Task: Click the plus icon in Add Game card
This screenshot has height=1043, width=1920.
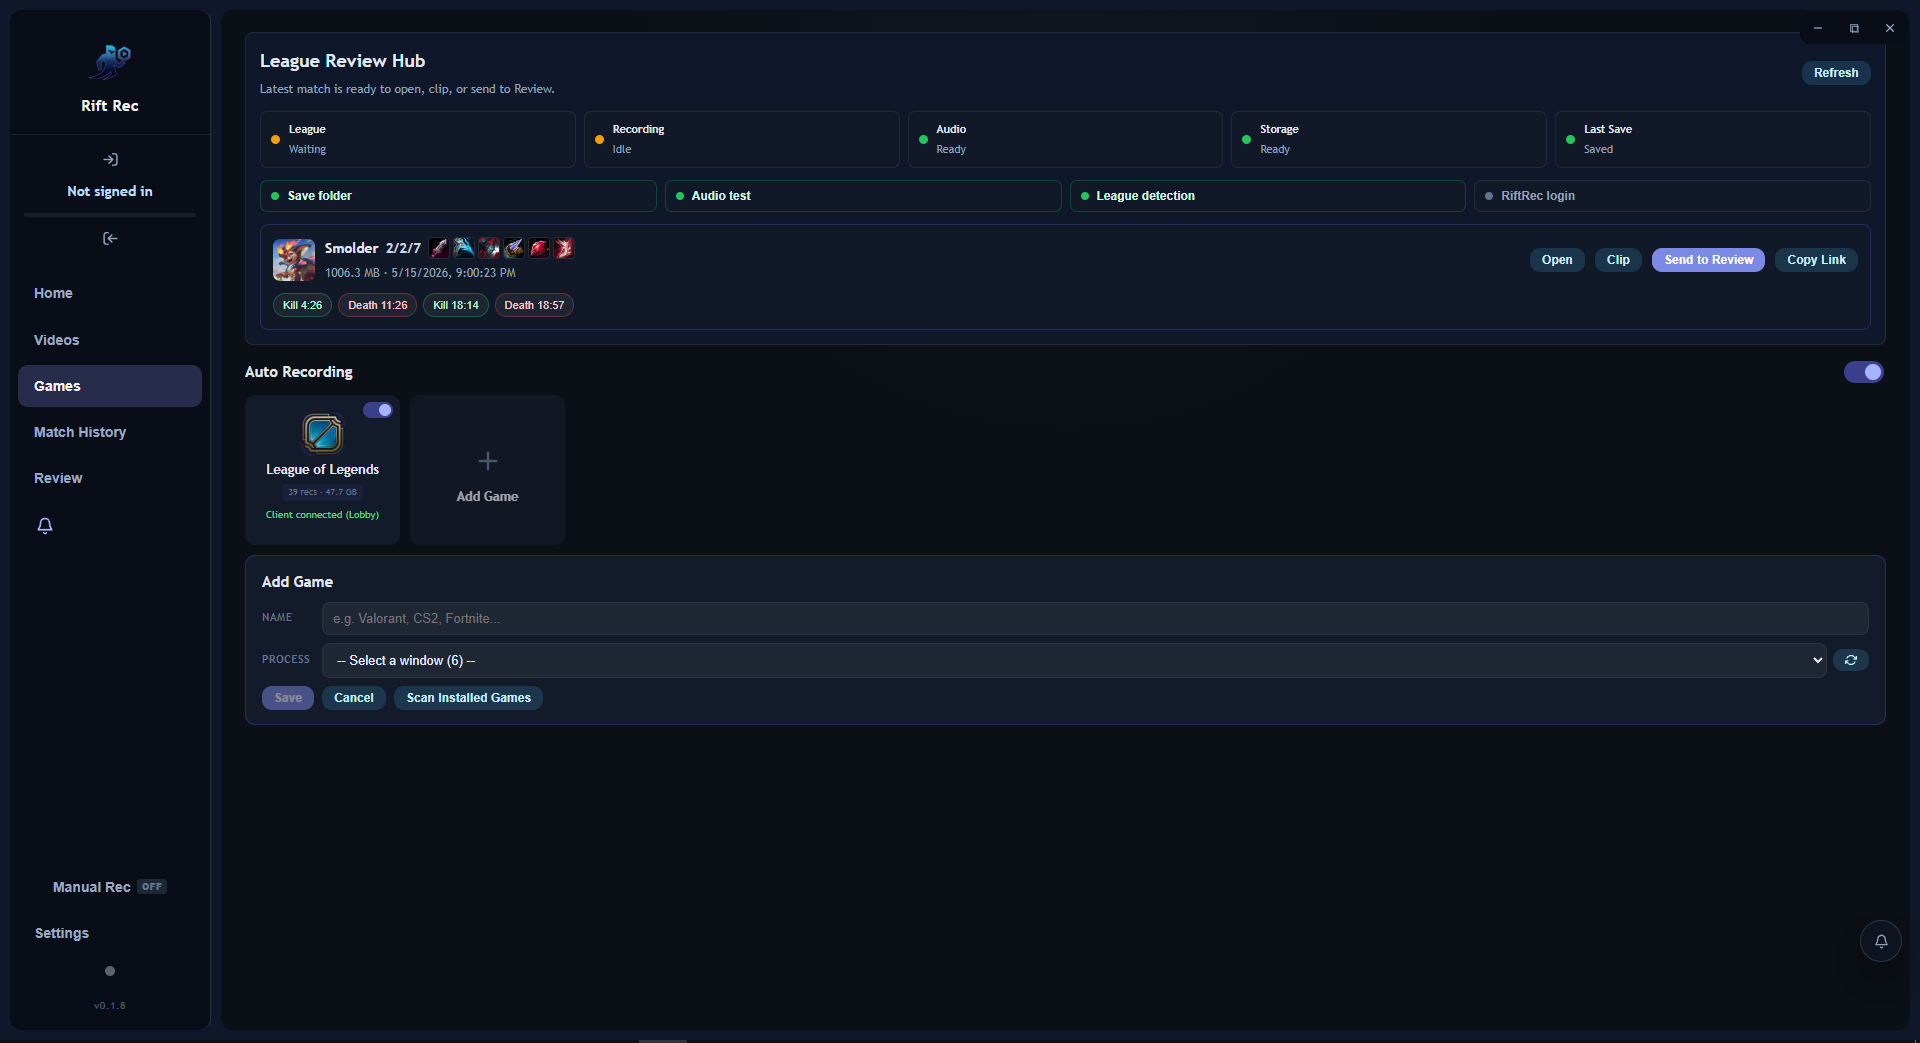Action: [487, 461]
